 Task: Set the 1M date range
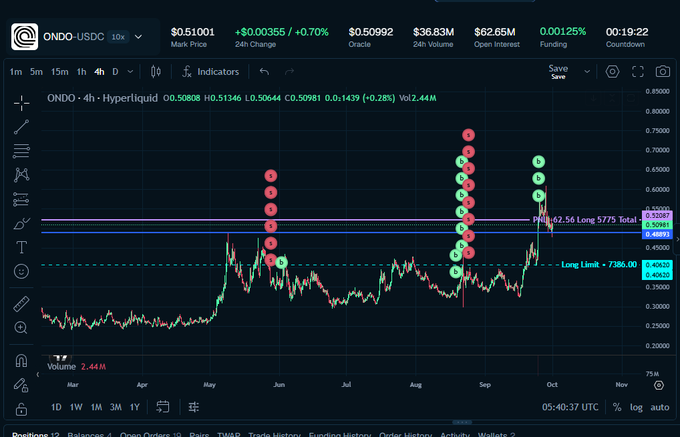tap(96, 408)
